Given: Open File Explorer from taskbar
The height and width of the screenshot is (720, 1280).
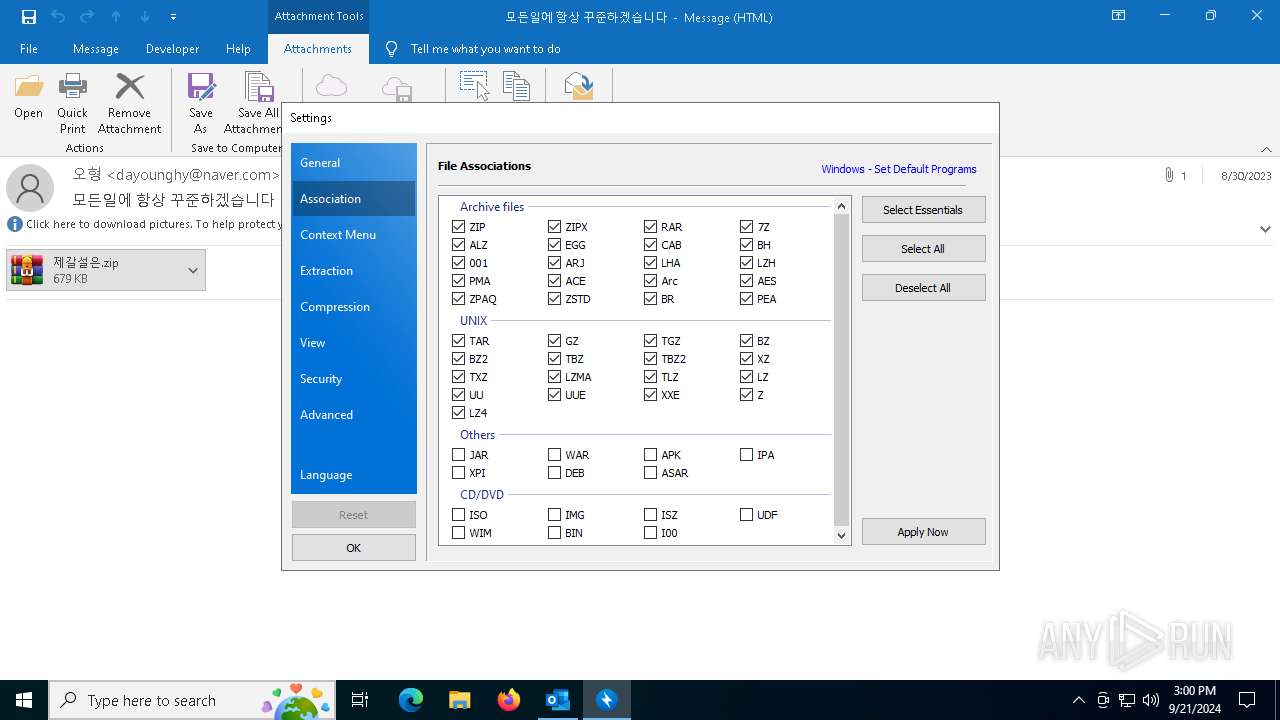Looking at the screenshot, I should [459, 700].
